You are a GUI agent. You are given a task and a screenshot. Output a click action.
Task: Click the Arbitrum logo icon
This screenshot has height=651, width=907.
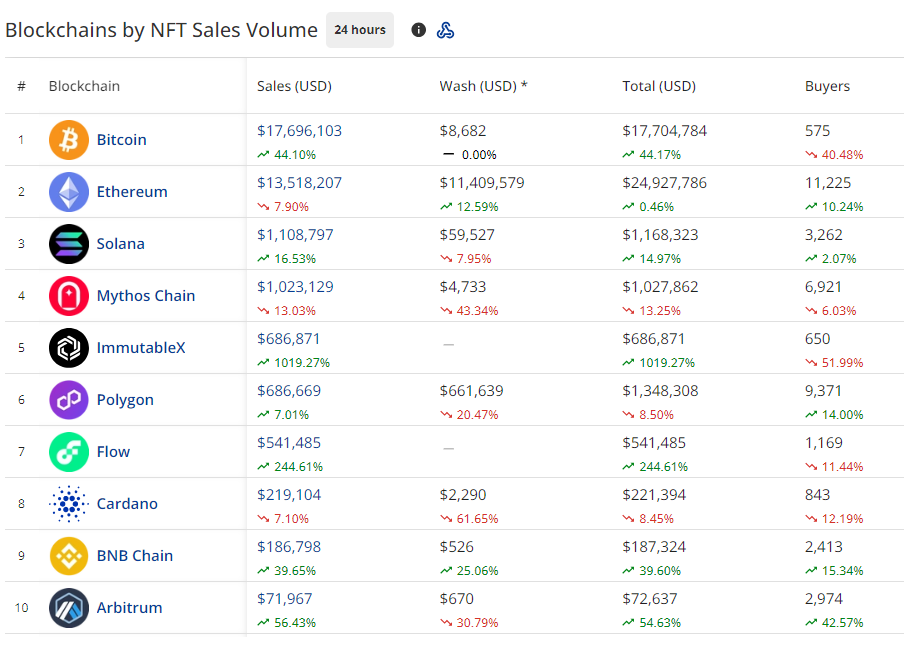click(69, 608)
